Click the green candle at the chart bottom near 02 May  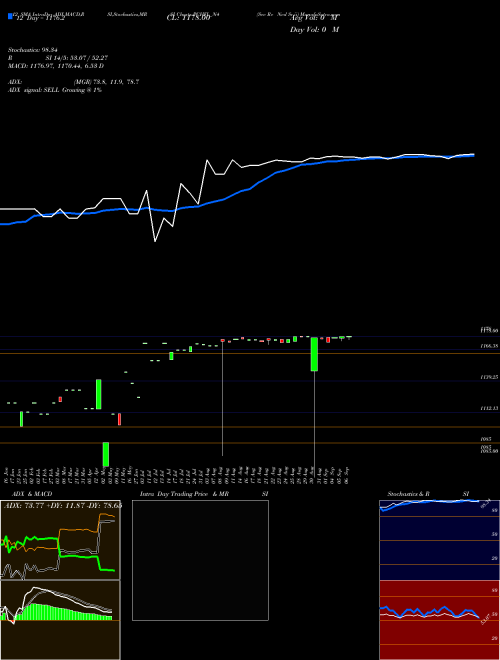click(106, 454)
